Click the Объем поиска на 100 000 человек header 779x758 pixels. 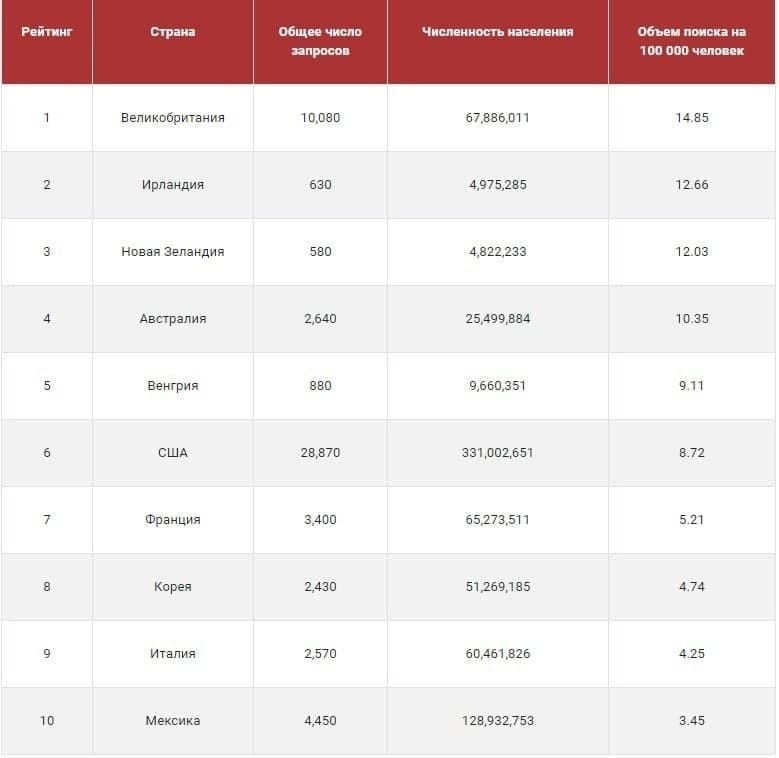coord(692,41)
